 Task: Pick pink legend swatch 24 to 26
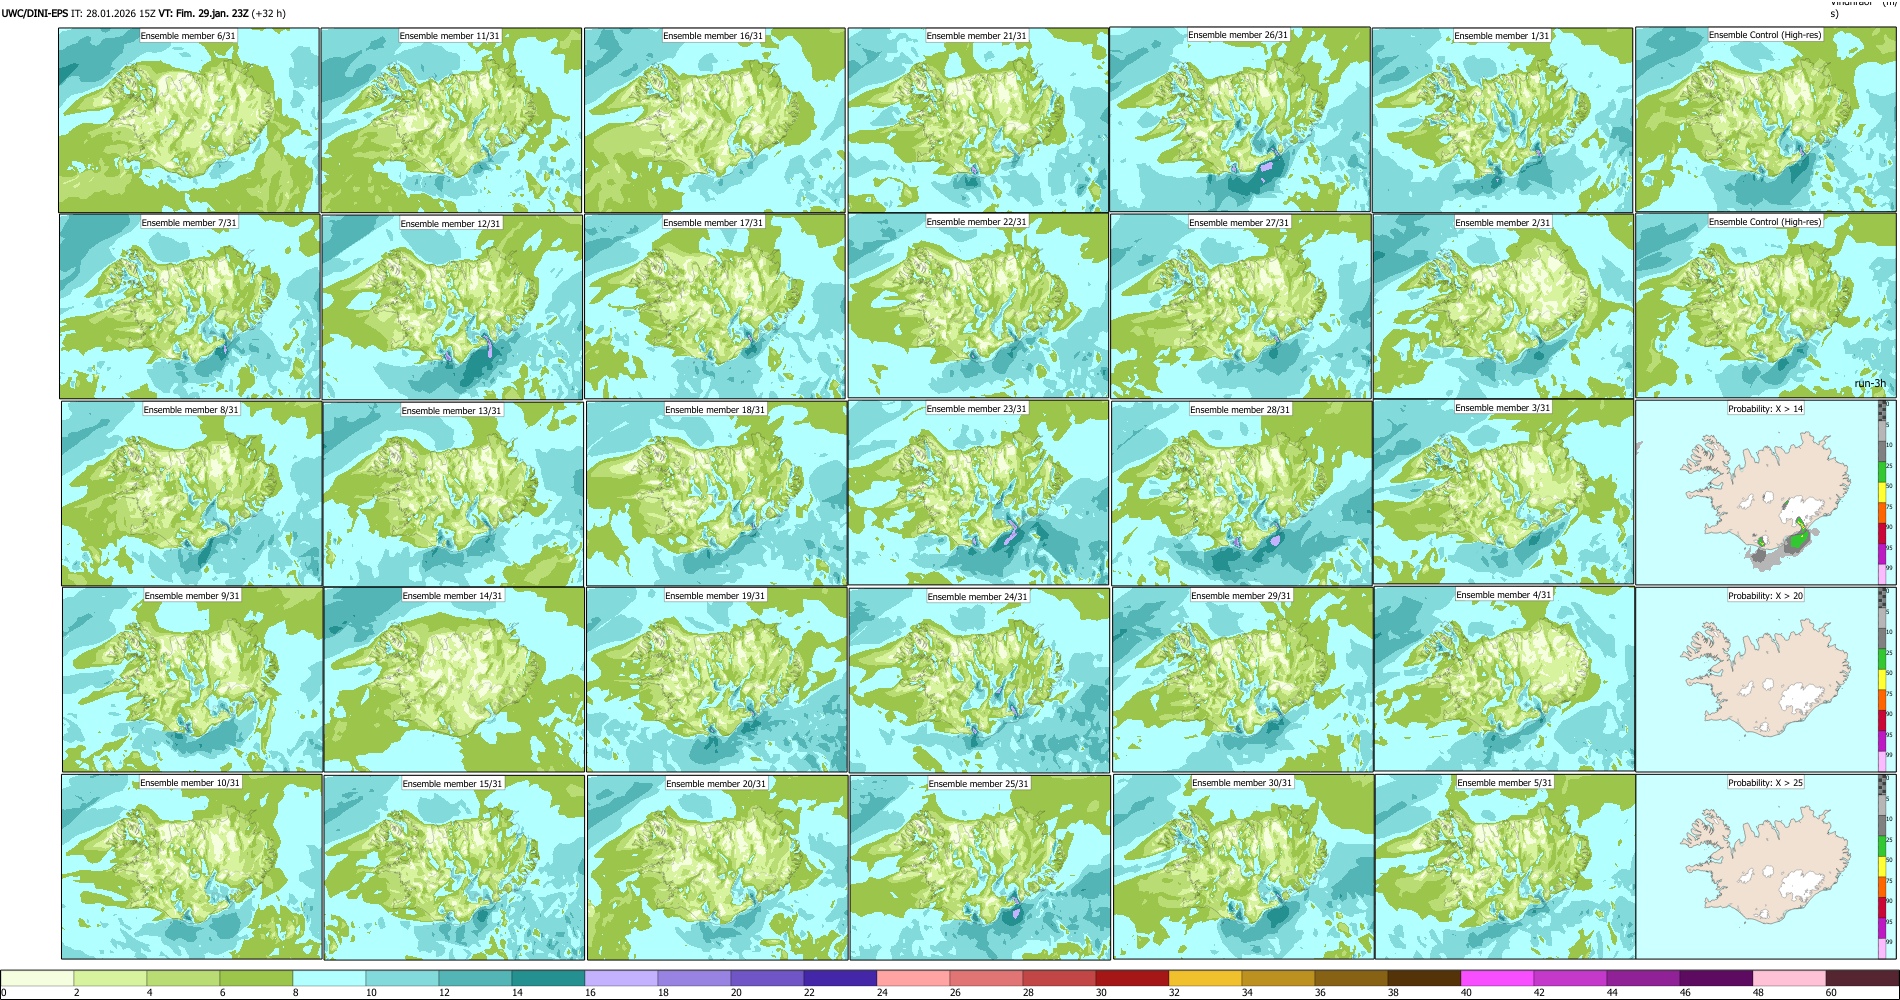(913, 978)
